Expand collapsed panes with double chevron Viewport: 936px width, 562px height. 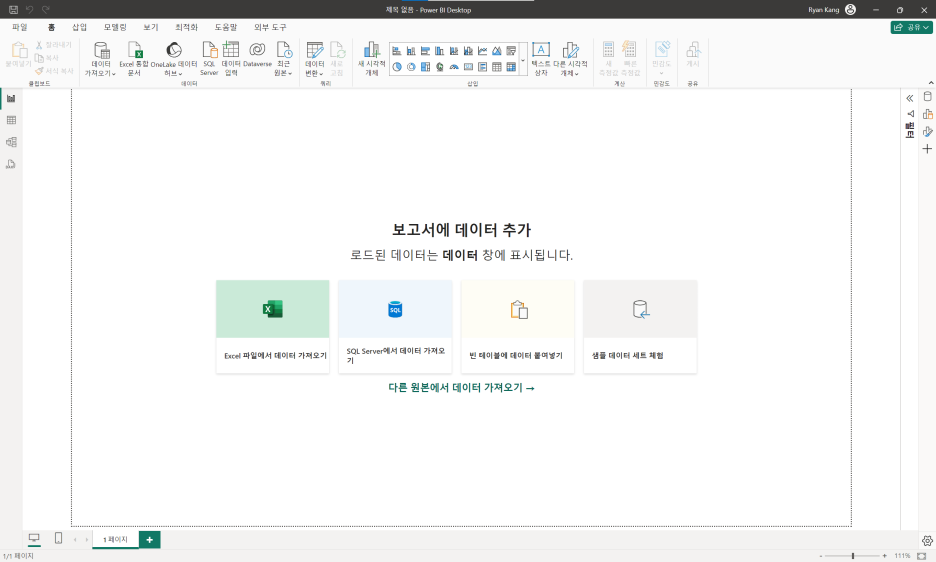[x=910, y=98]
